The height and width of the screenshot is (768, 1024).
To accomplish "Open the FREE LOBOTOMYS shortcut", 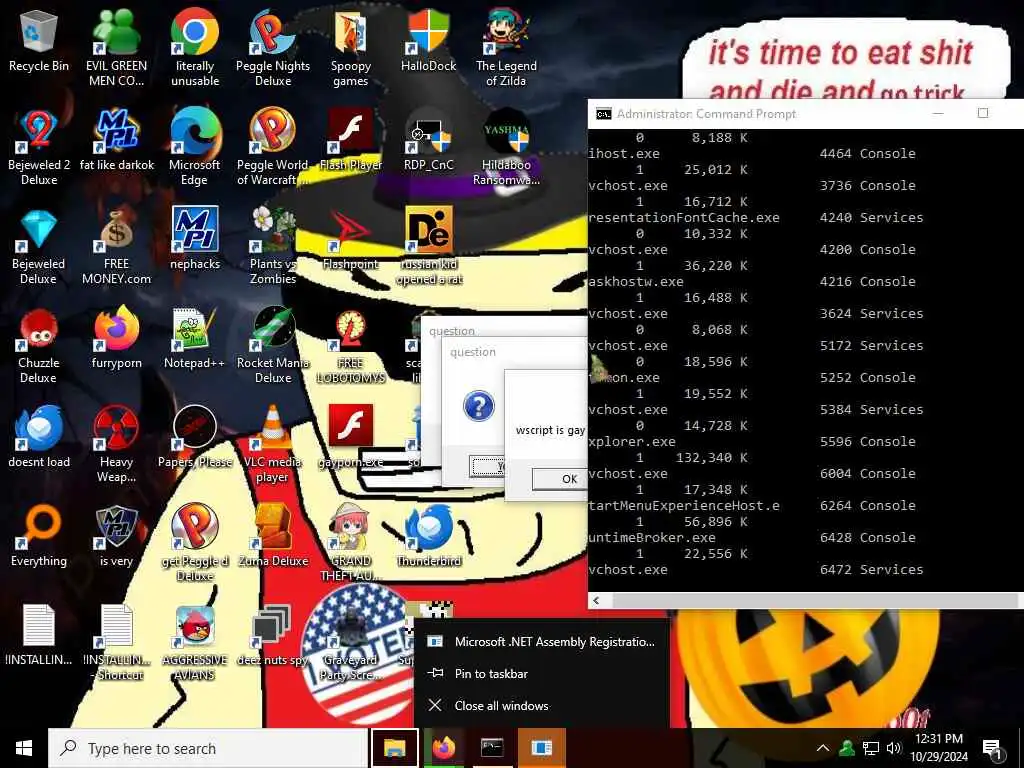I will [351, 346].
